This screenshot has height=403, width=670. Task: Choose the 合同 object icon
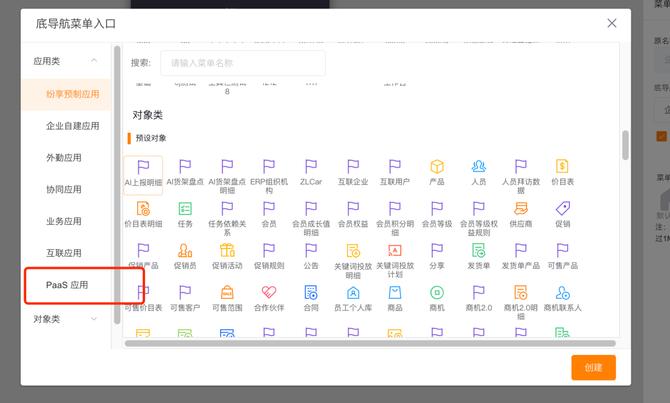point(311,293)
